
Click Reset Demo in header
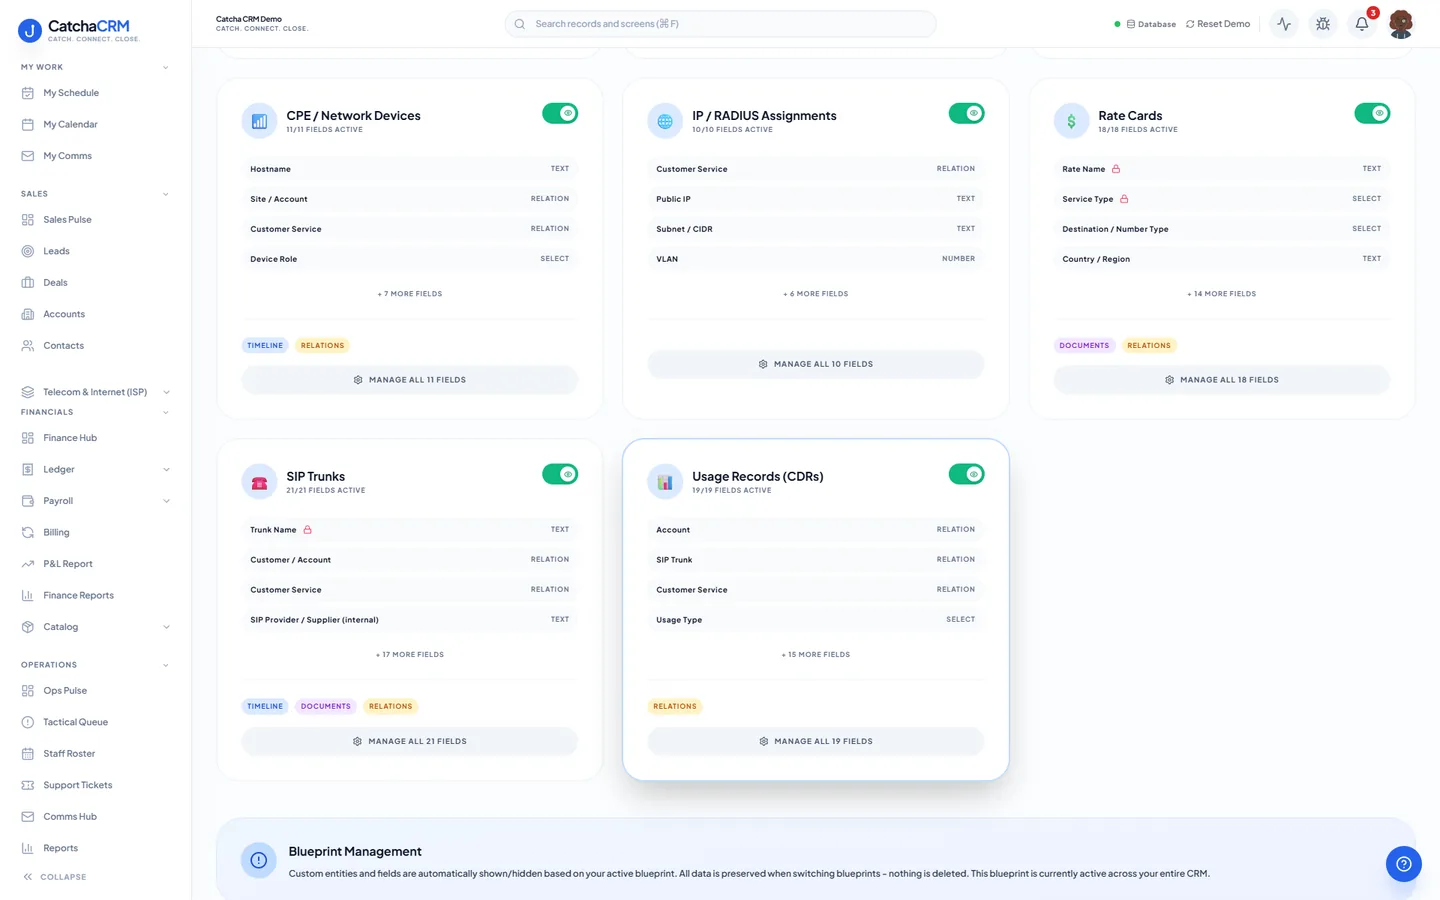click(x=1218, y=24)
